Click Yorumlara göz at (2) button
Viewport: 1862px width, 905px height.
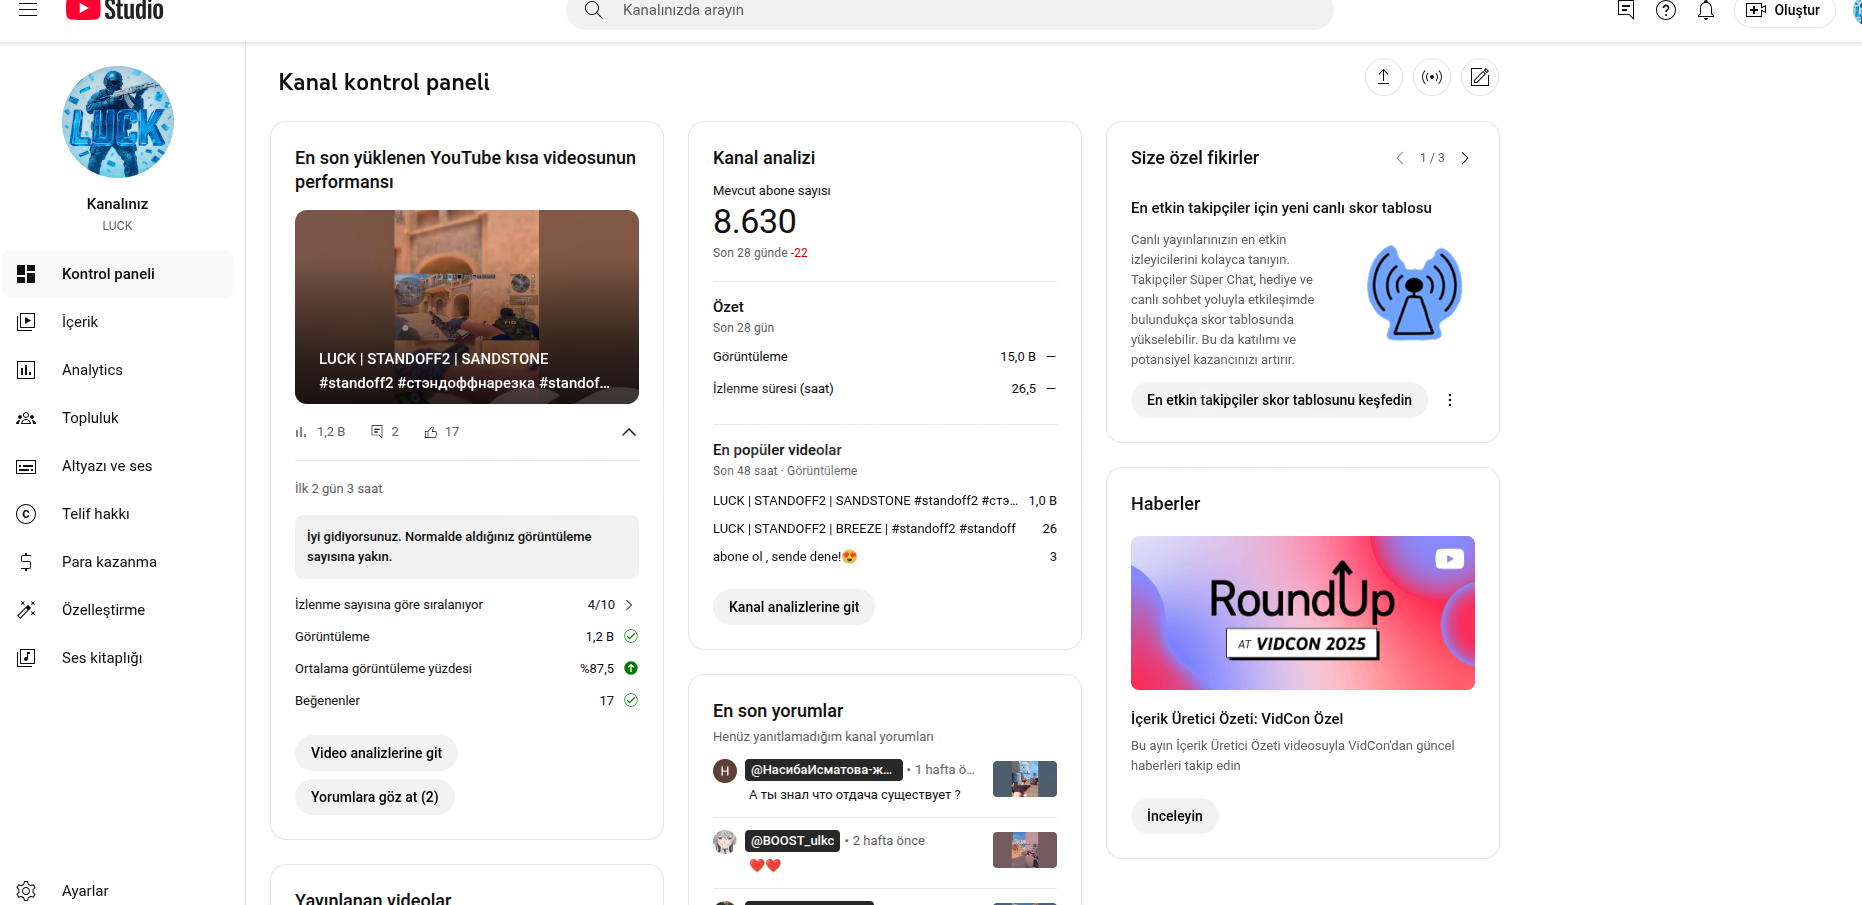pyautogui.click(x=375, y=797)
